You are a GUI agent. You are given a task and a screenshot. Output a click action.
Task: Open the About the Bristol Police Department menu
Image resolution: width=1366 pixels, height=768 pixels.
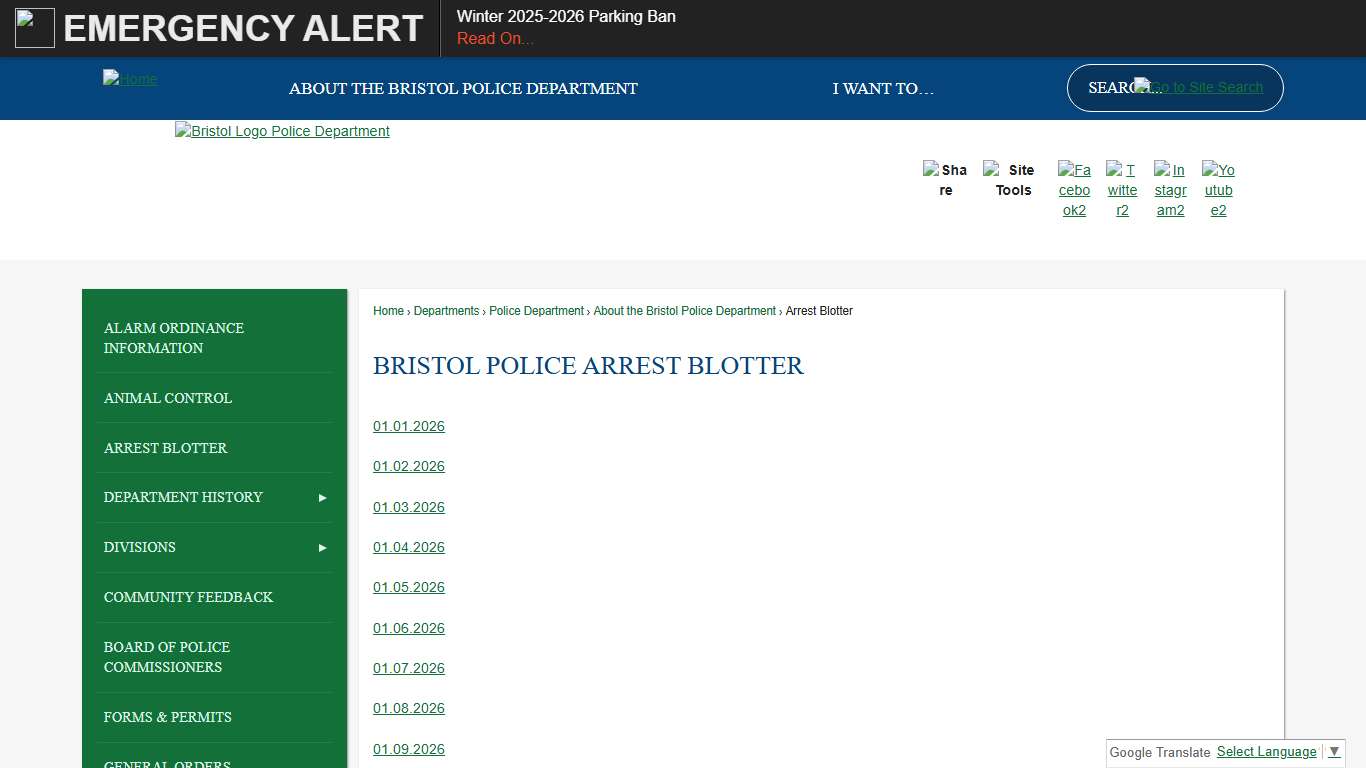click(463, 89)
